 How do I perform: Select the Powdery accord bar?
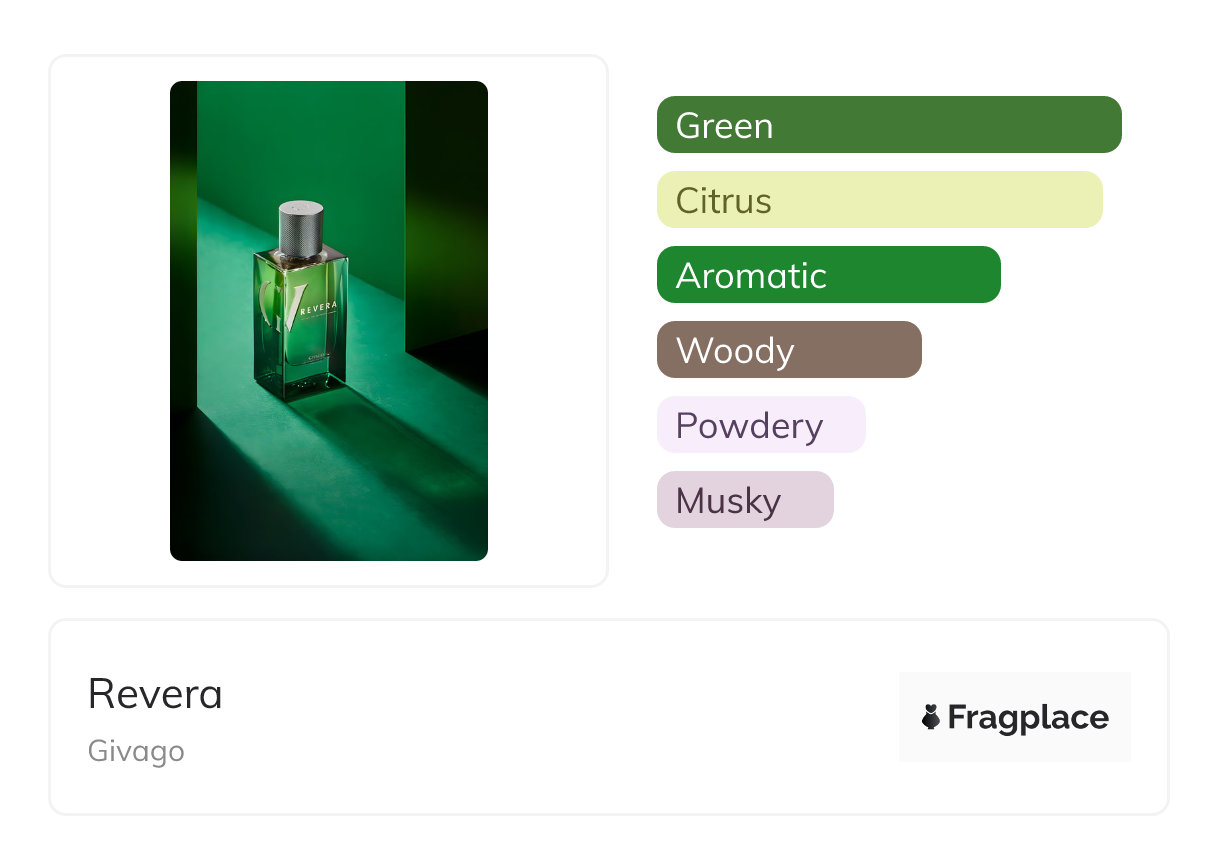[760, 425]
